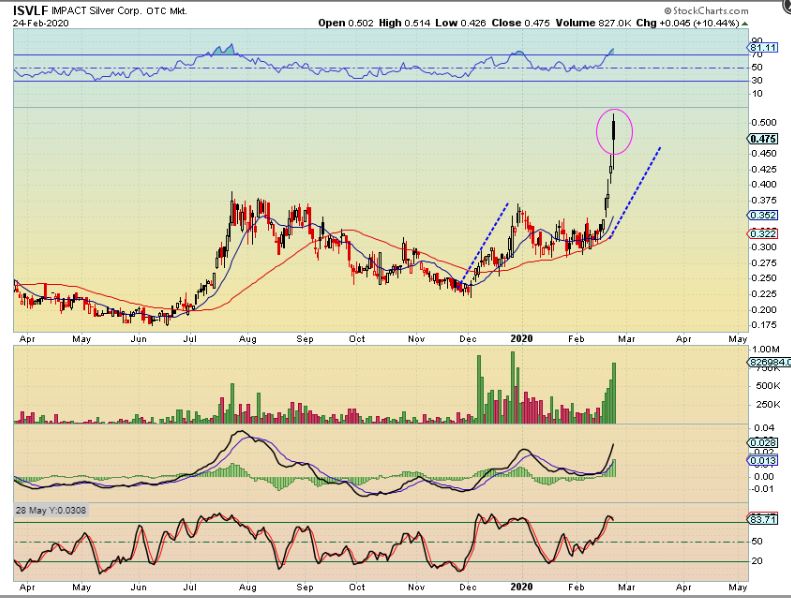The width and height of the screenshot is (791, 598).
Task: Click the RSI axis 10 level label
Action: 757,94
